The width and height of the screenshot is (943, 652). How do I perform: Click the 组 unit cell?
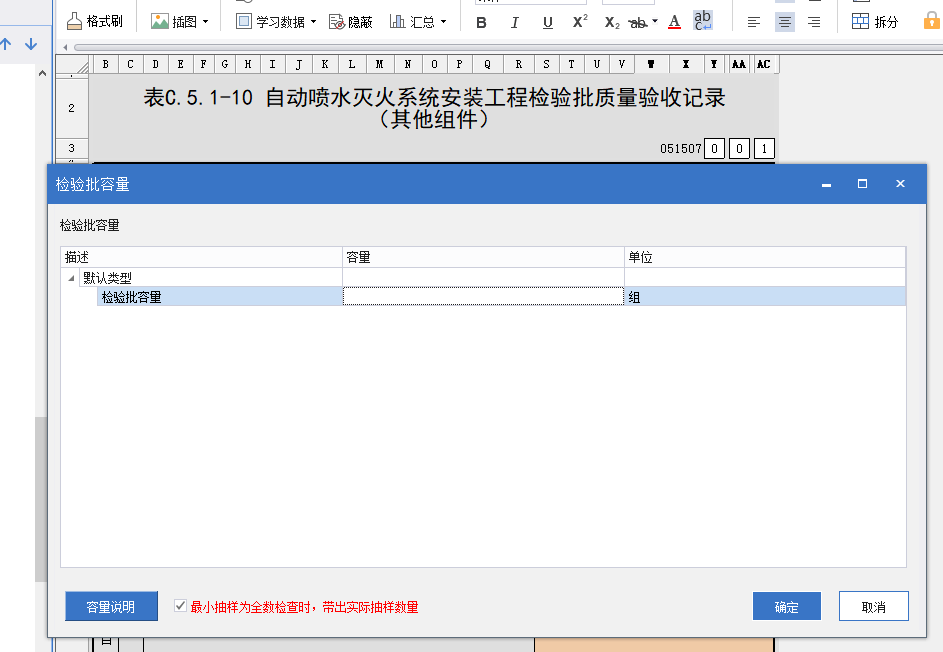click(x=764, y=297)
